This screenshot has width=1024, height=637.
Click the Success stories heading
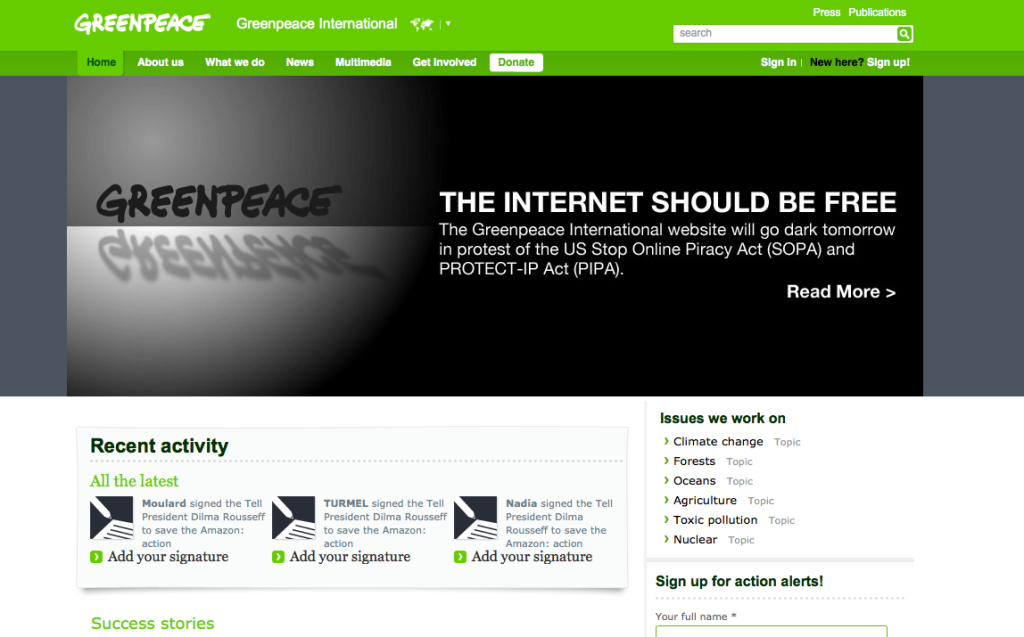[152, 623]
